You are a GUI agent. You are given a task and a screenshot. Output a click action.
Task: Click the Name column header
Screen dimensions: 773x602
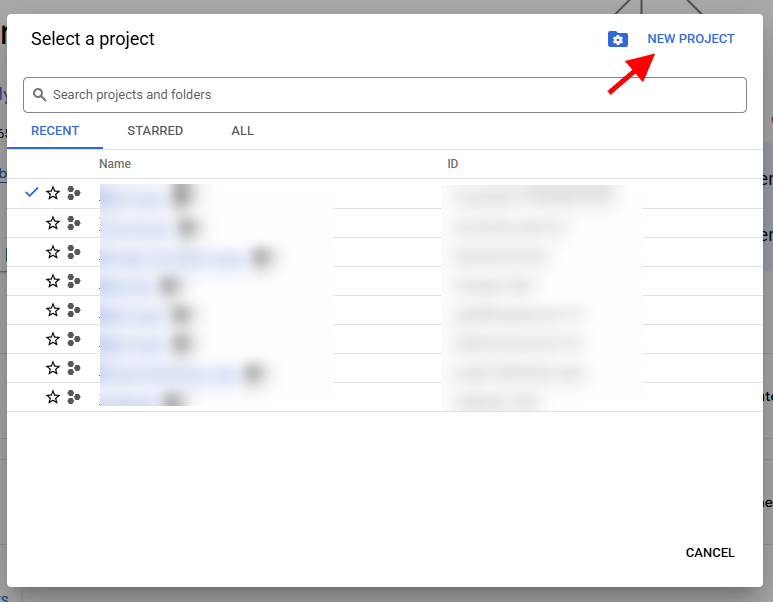[x=115, y=164]
